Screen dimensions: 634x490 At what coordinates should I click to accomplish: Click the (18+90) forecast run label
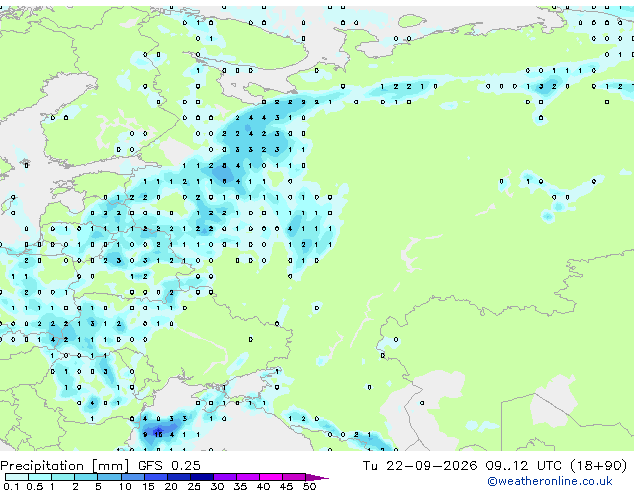pos(598,465)
